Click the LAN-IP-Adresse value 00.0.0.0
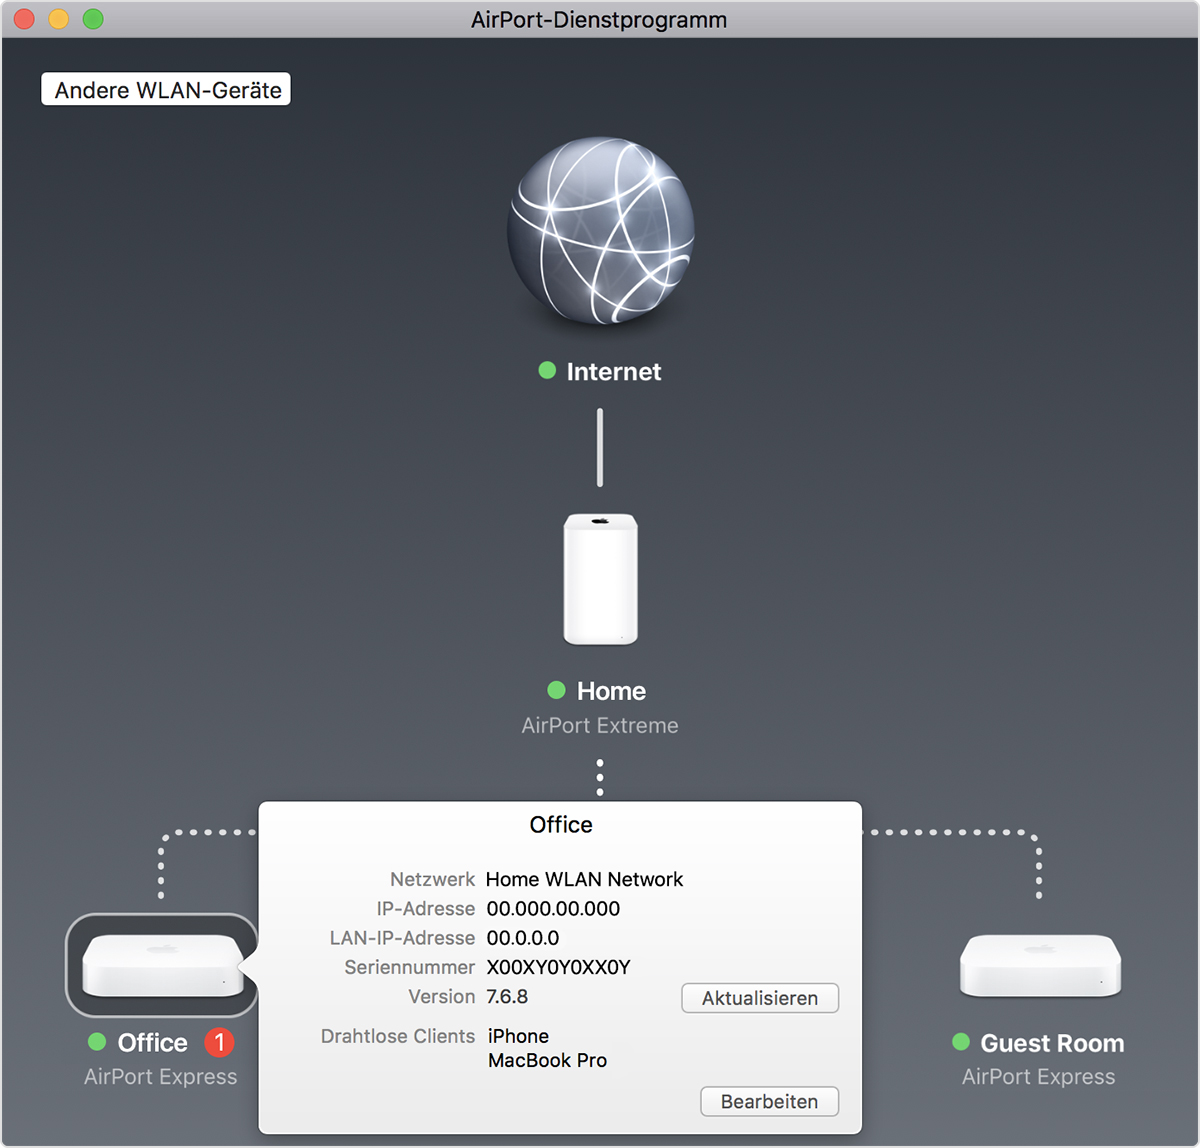 point(523,938)
